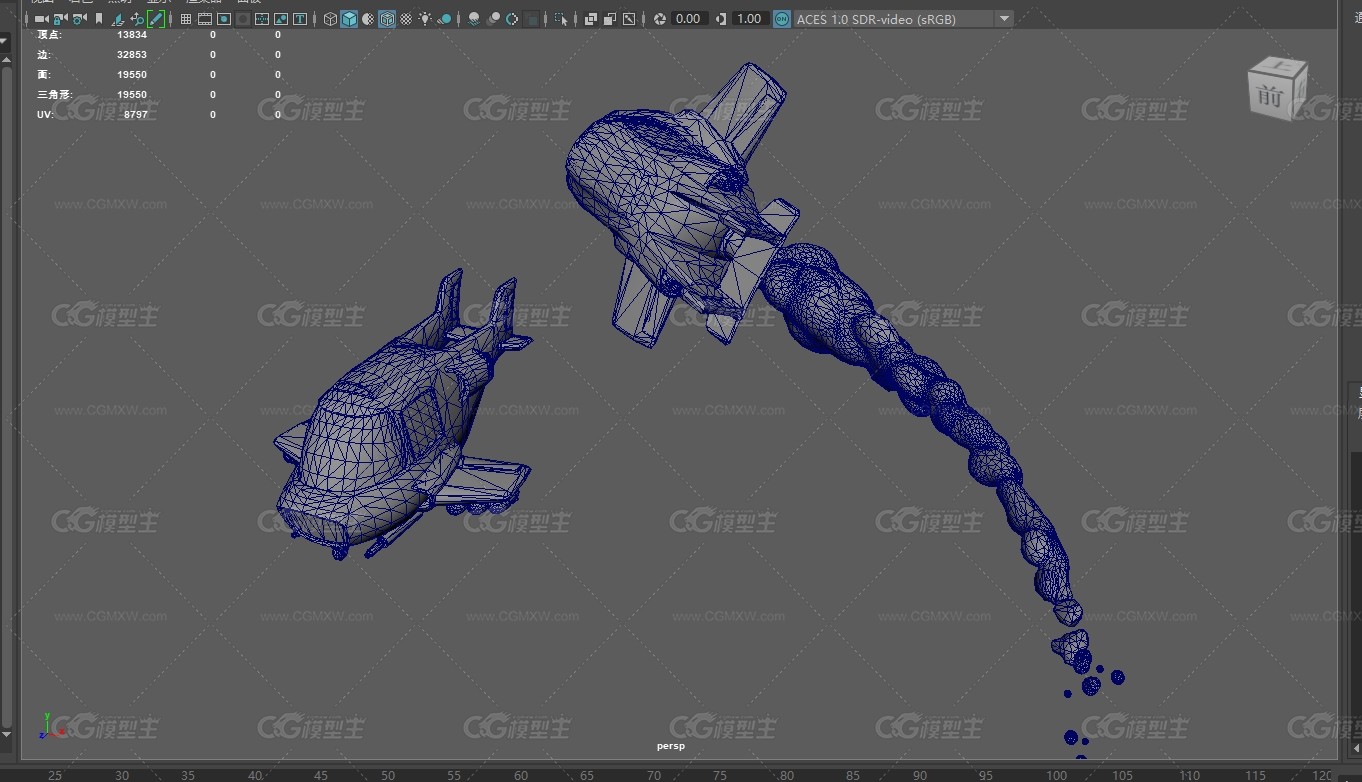
Task: Click the Exposure aperture icon
Action: point(660,19)
